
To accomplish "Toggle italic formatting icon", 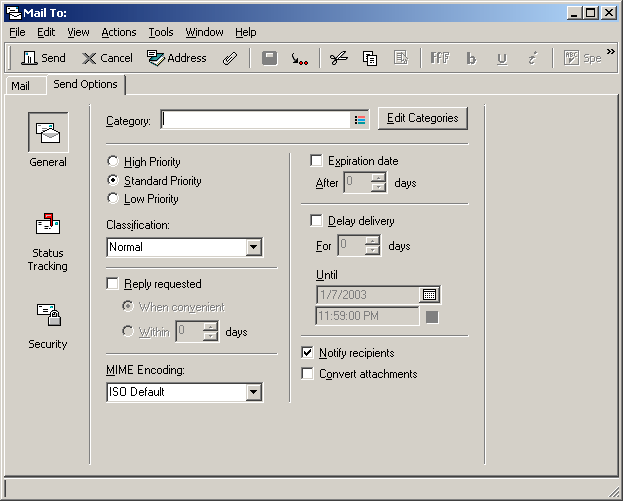I will pos(532,58).
